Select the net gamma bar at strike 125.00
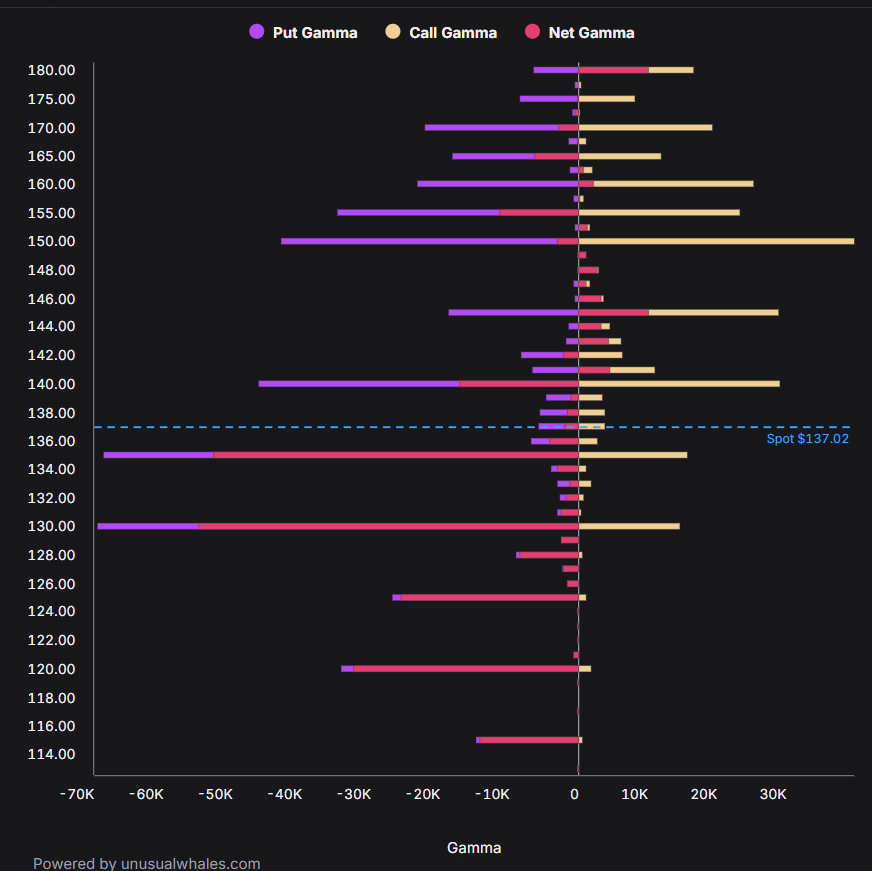This screenshot has width=872, height=871. pyautogui.click(x=490, y=597)
